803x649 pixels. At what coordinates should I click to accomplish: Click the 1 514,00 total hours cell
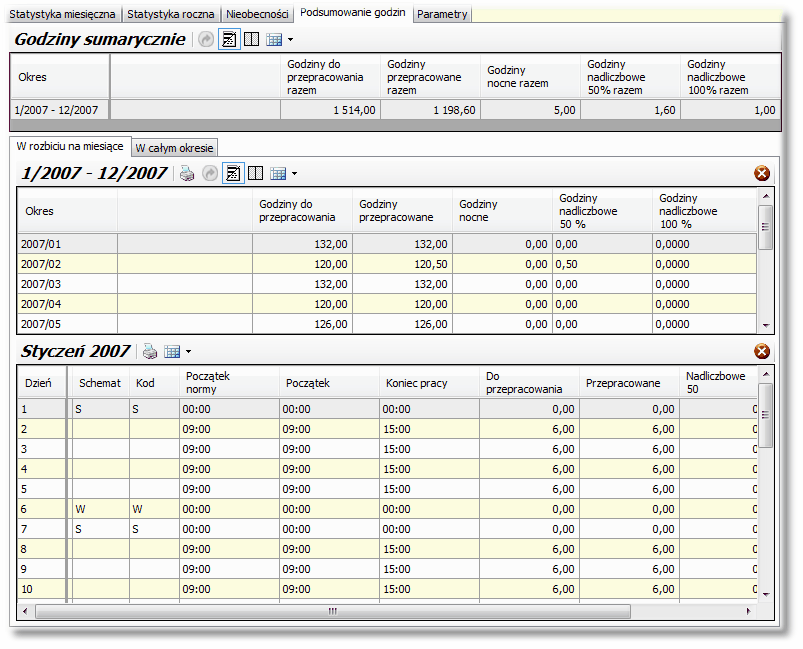330,110
